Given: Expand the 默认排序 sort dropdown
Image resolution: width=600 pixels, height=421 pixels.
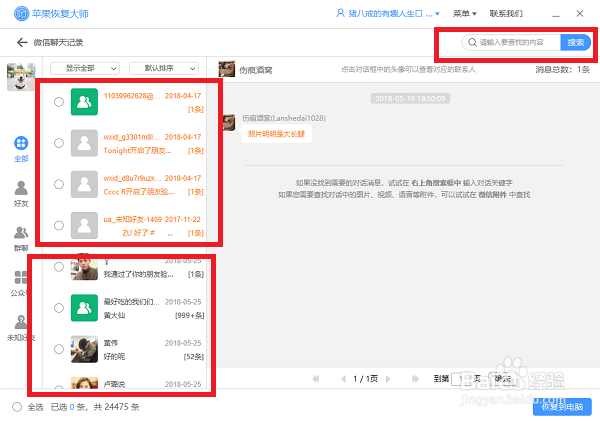Looking at the screenshot, I should [x=164, y=69].
